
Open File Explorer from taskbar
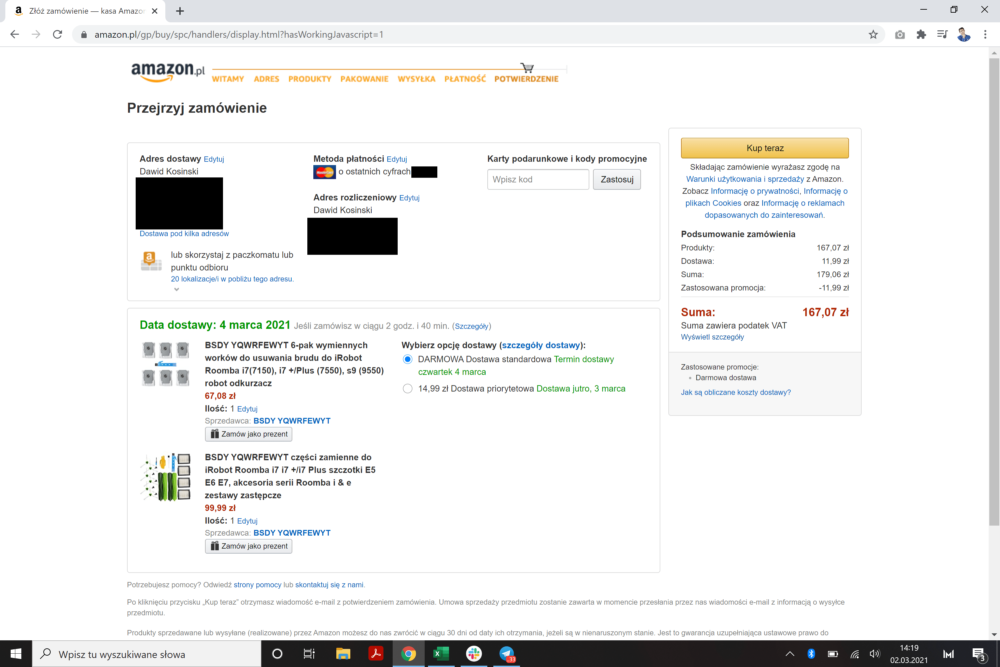click(x=343, y=654)
